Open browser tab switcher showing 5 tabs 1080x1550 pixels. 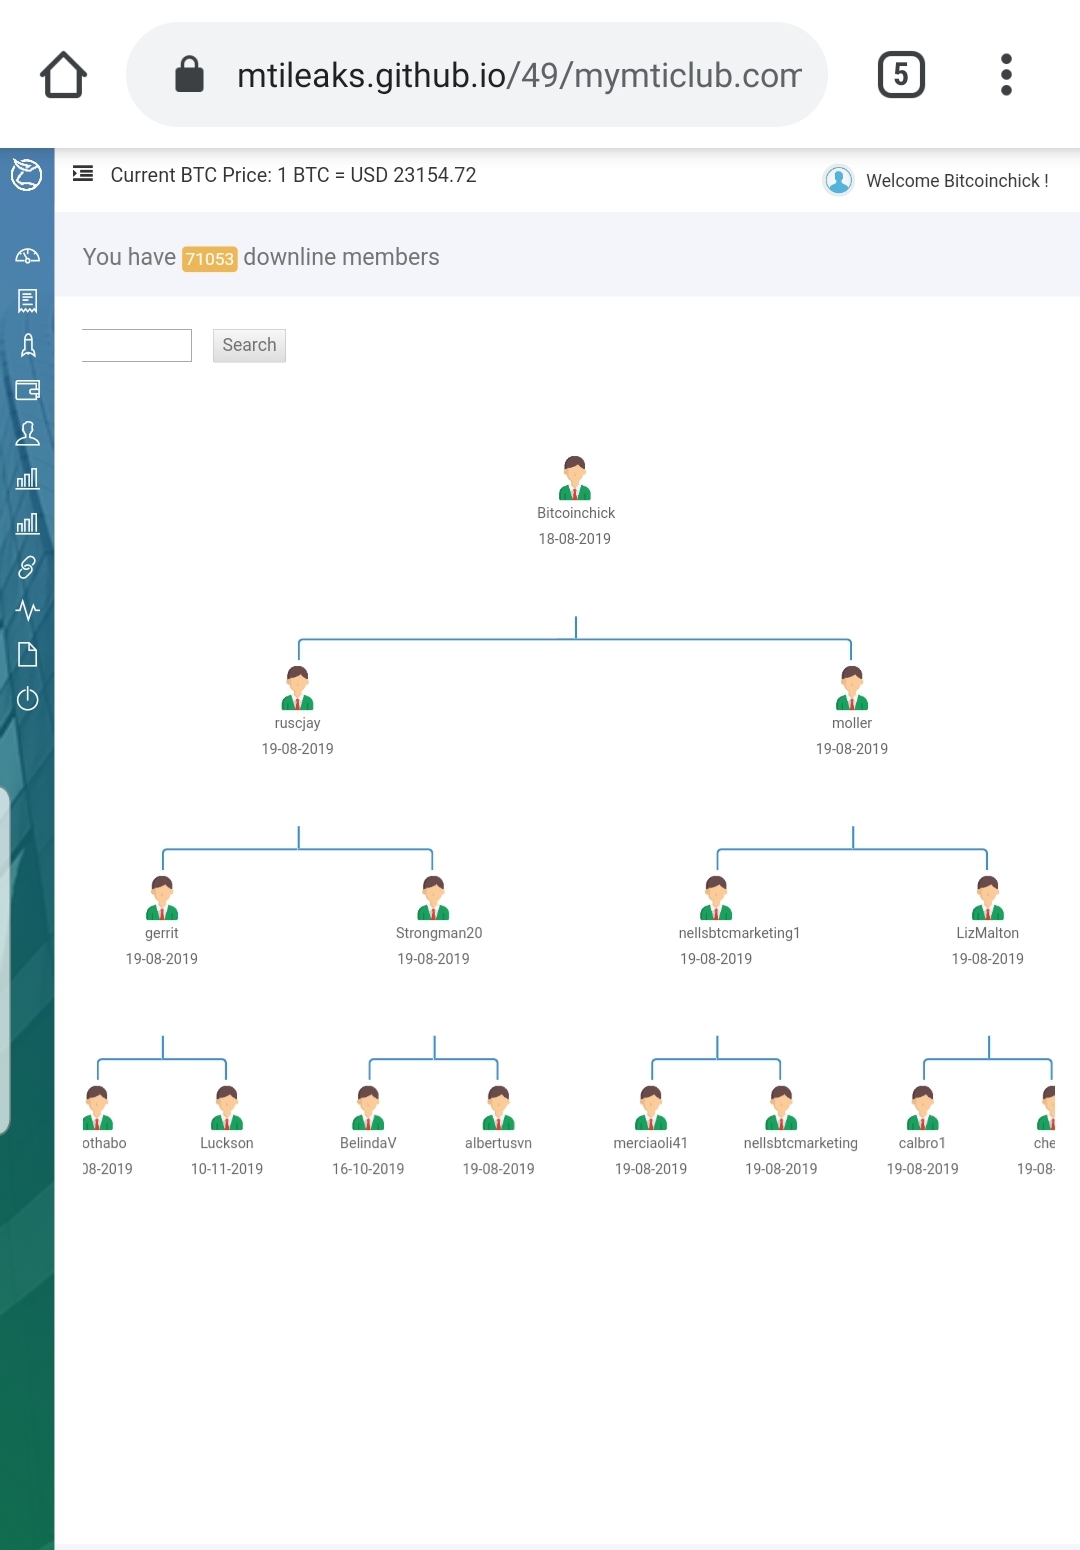point(901,75)
